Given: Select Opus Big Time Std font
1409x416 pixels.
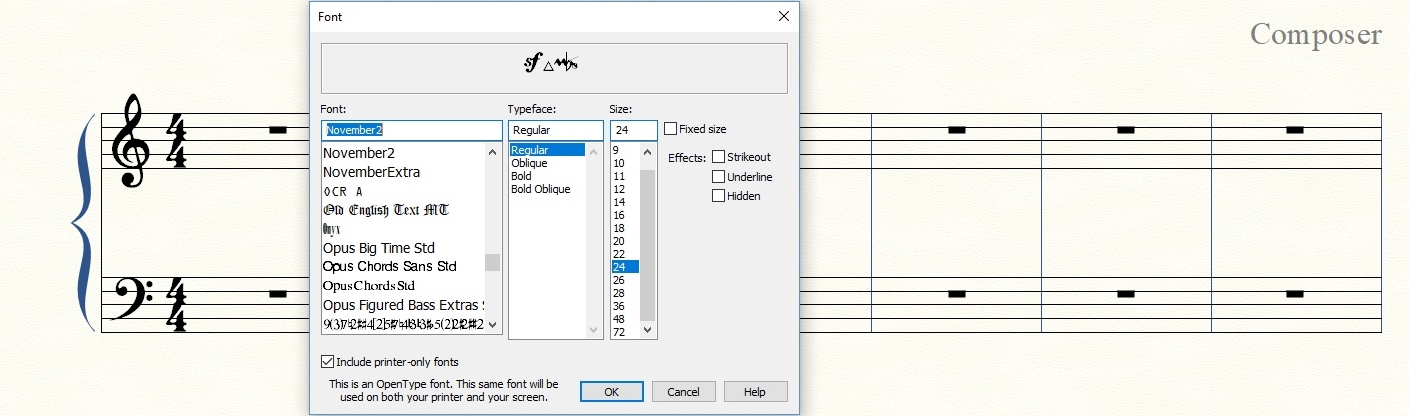Looking at the screenshot, I should pyautogui.click(x=379, y=248).
